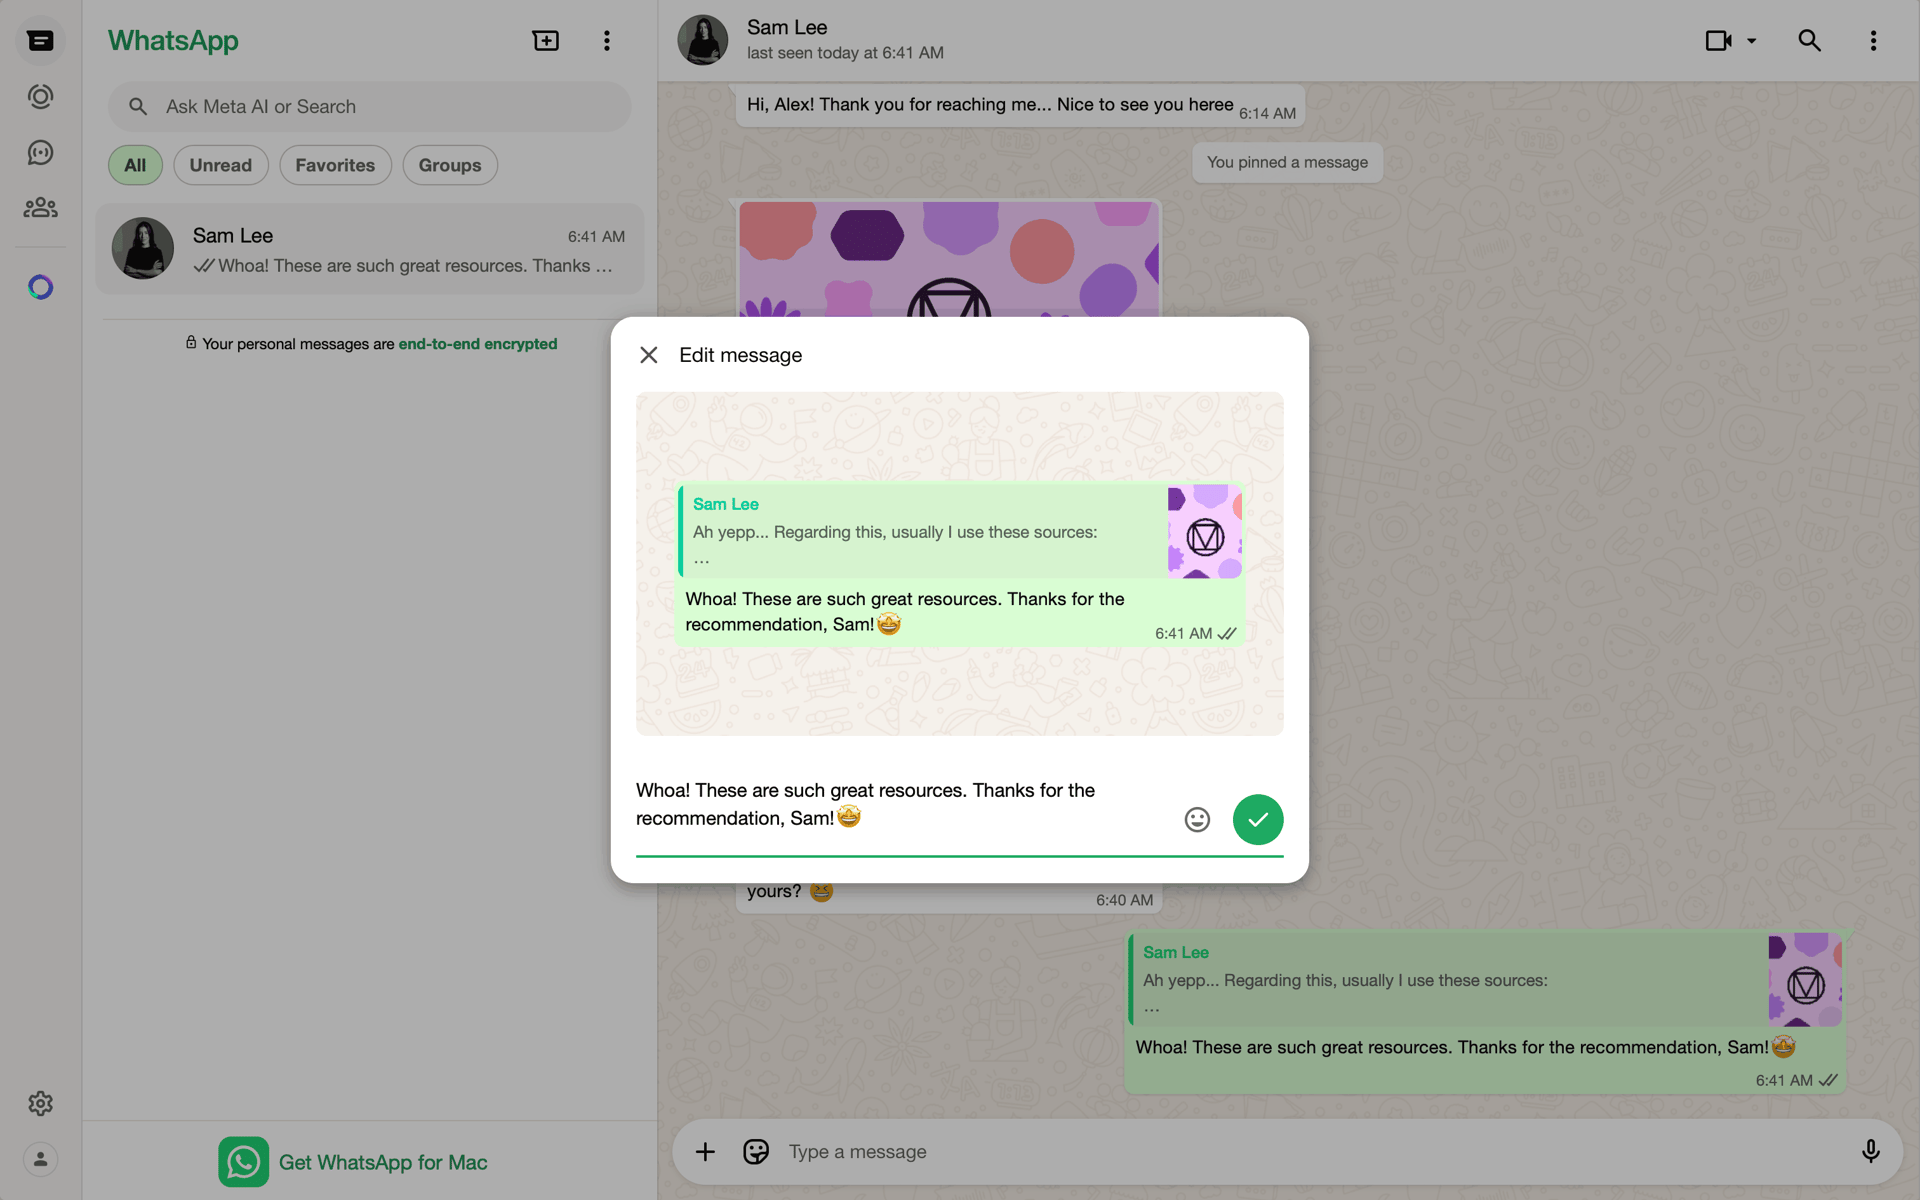The height and width of the screenshot is (1200, 1920).
Task: Click the 'Hi, Alex!' message bubble
Action: pos(1020,106)
